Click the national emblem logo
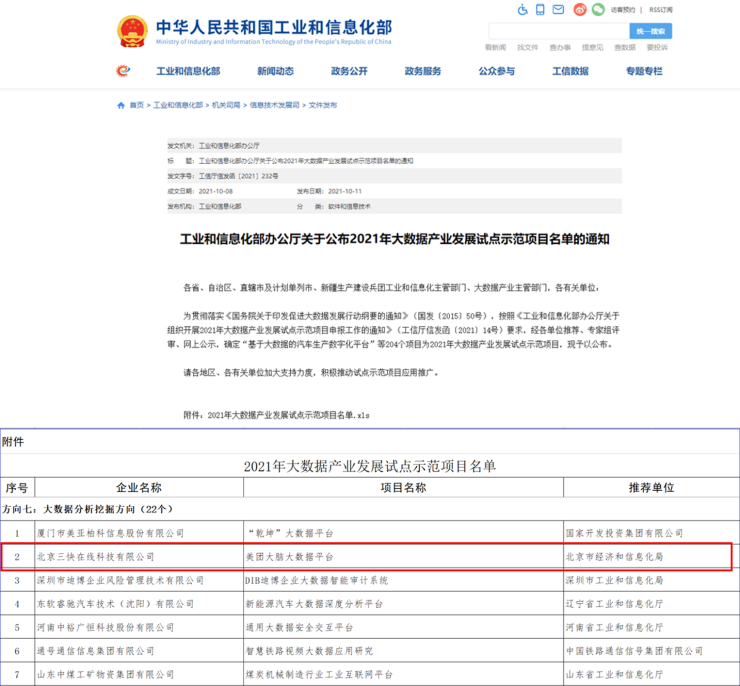 [x=131, y=32]
